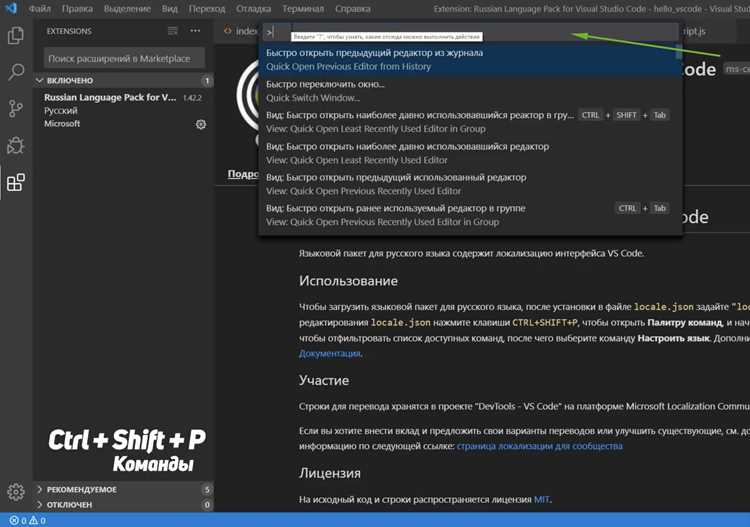750x527 pixels.
Task: Click the command palette list scrollbar
Action: [x=678, y=52]
